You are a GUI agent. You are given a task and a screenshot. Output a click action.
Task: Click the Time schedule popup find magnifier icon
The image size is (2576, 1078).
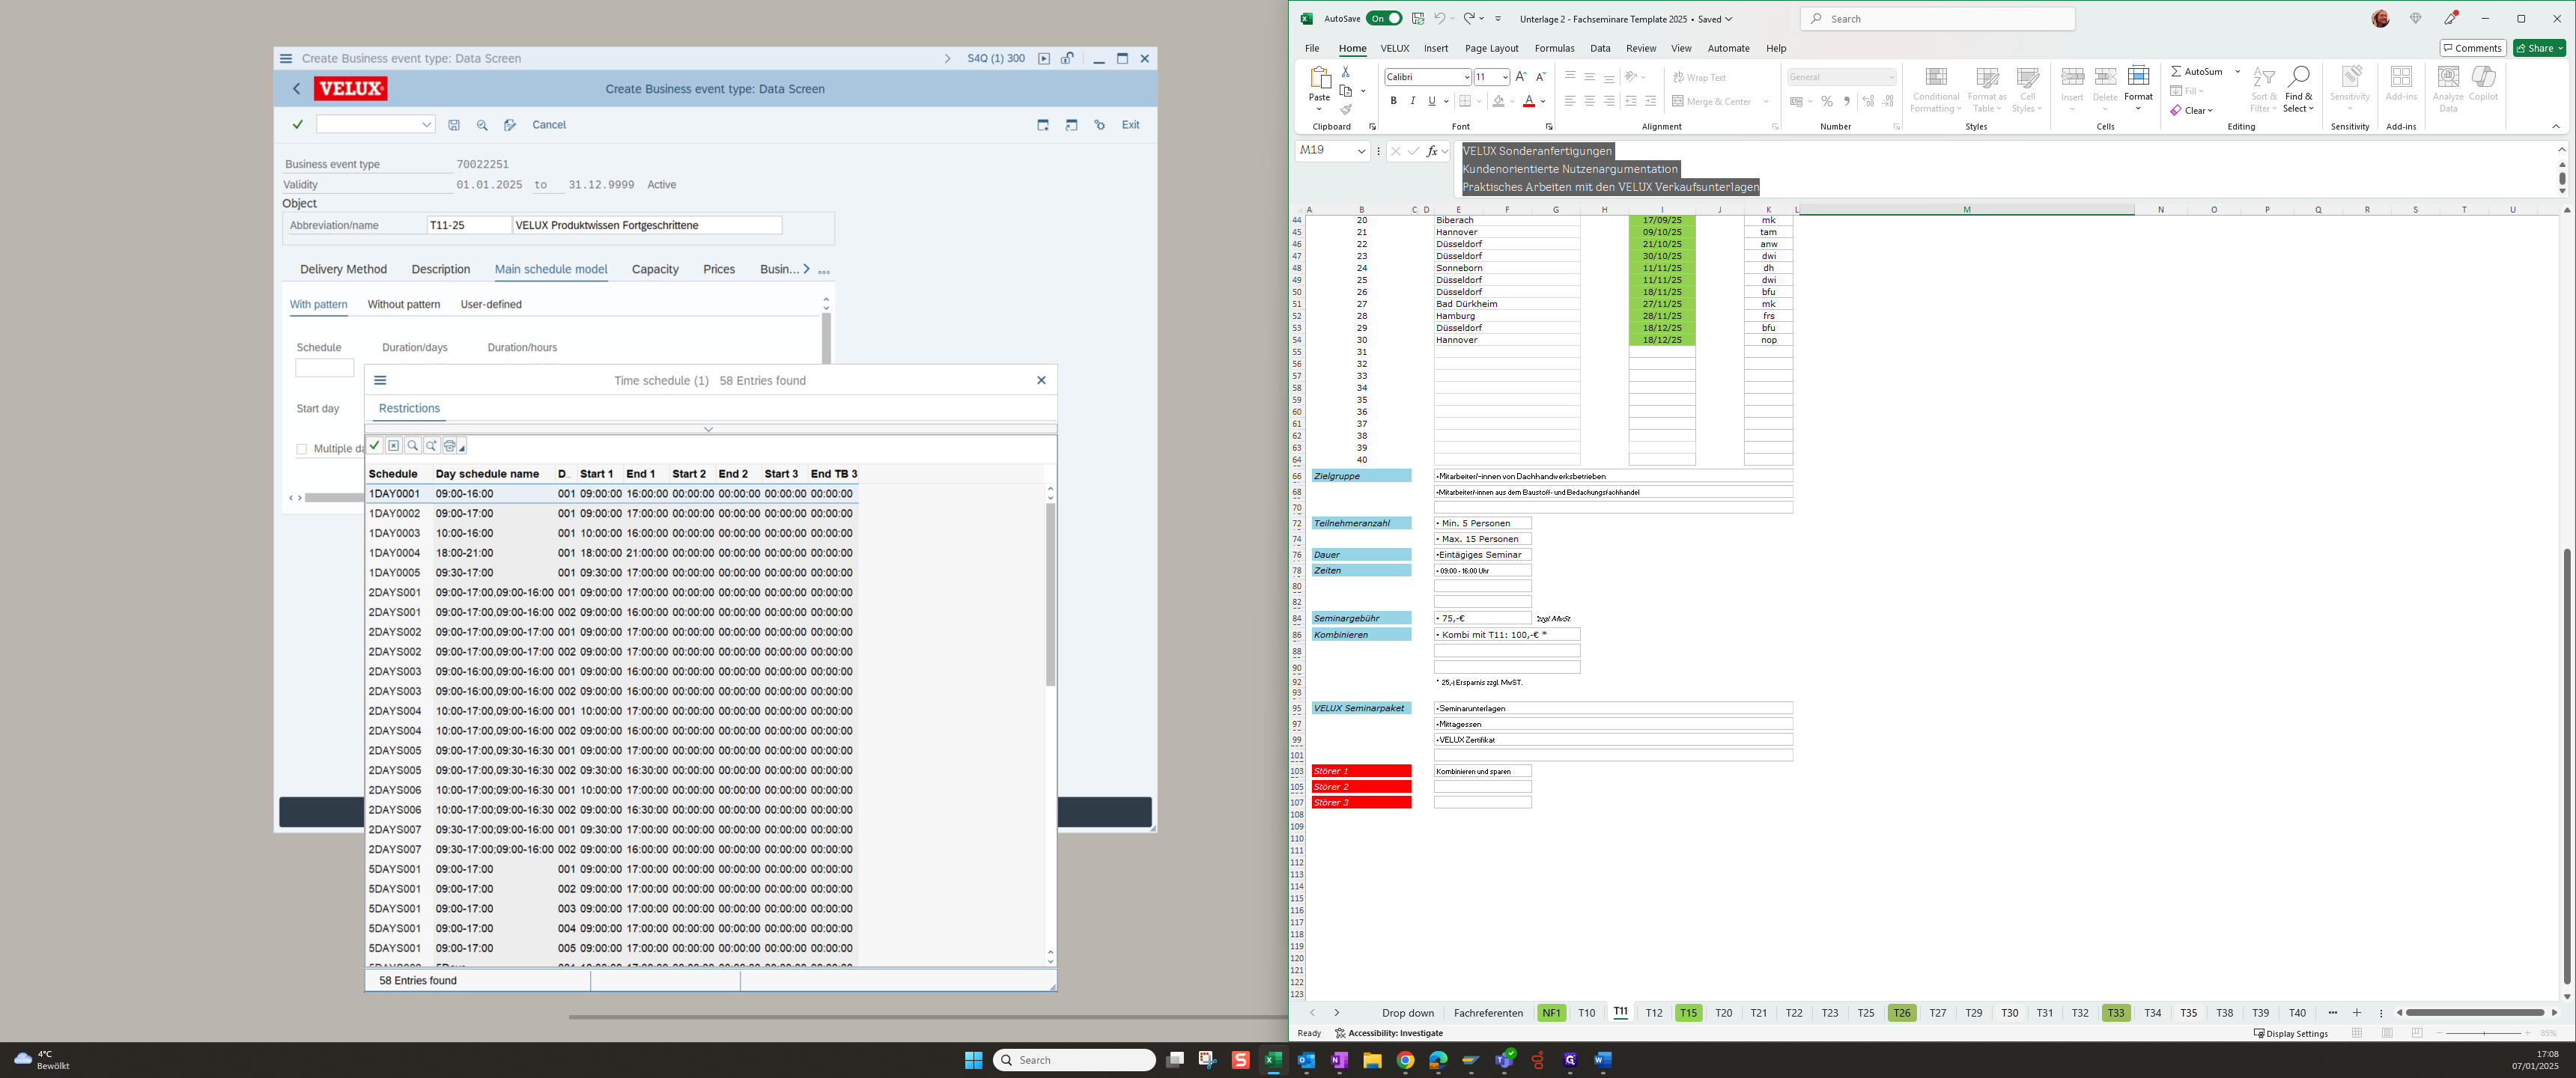point(412,446)
